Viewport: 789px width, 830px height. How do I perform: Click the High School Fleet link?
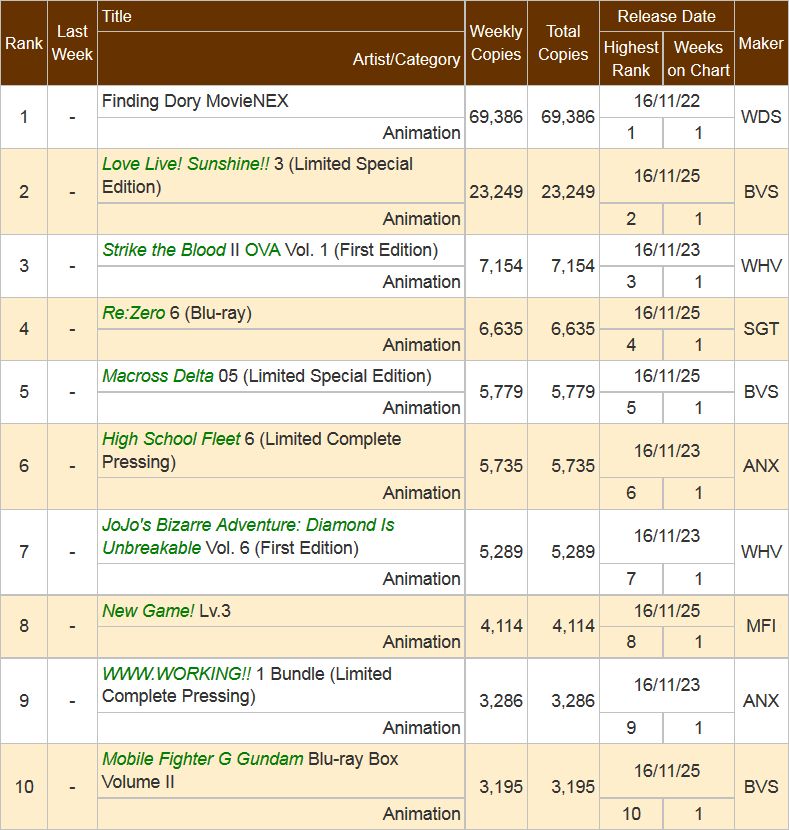click(171, 439)
